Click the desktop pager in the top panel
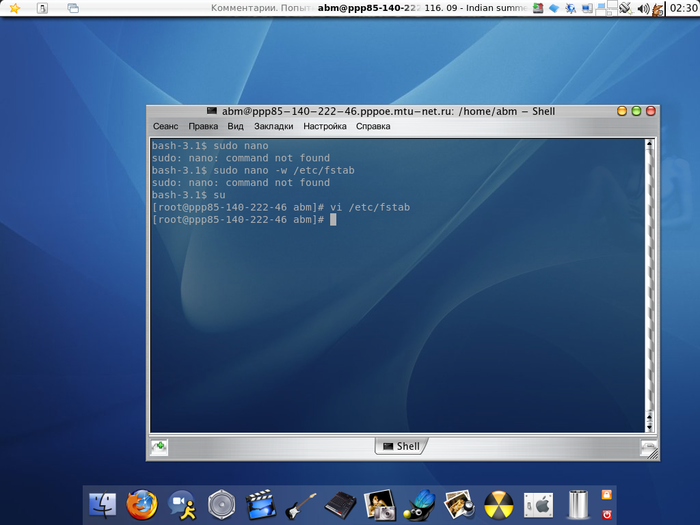The width and height of the screenshot is (700, 525). tap(607, 8)
